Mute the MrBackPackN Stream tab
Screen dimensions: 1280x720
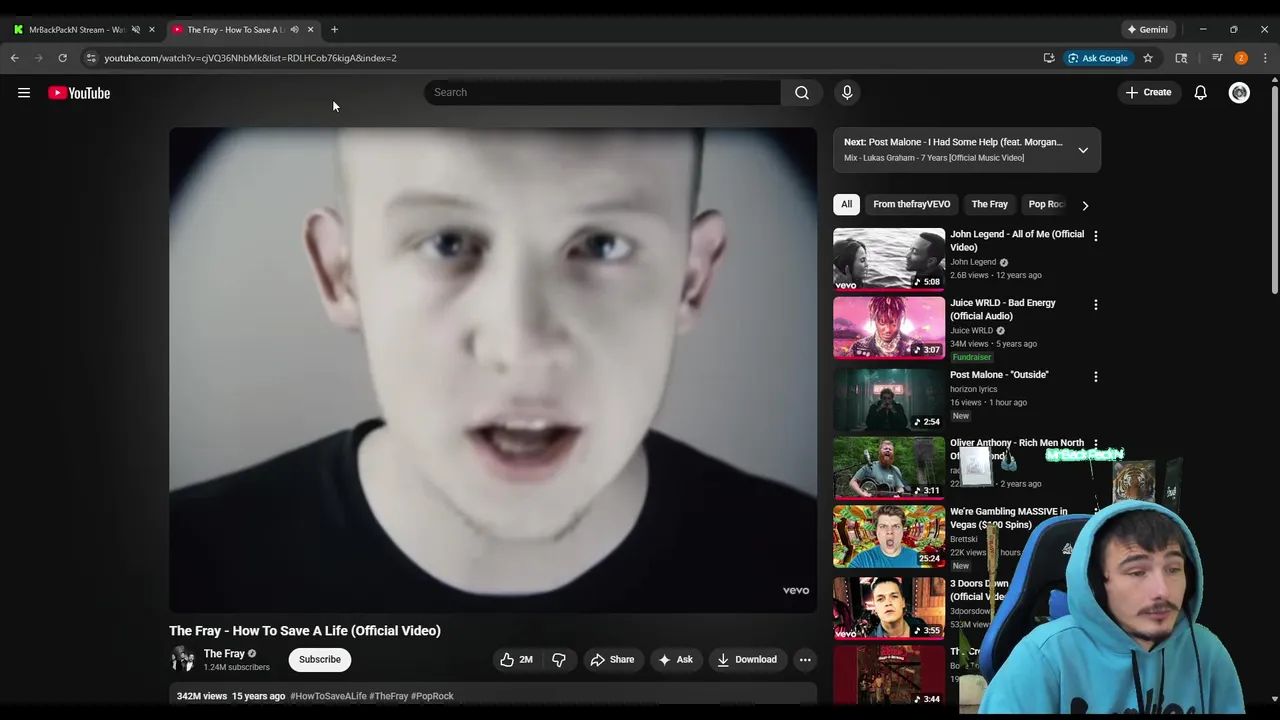[x=136, y=29]
